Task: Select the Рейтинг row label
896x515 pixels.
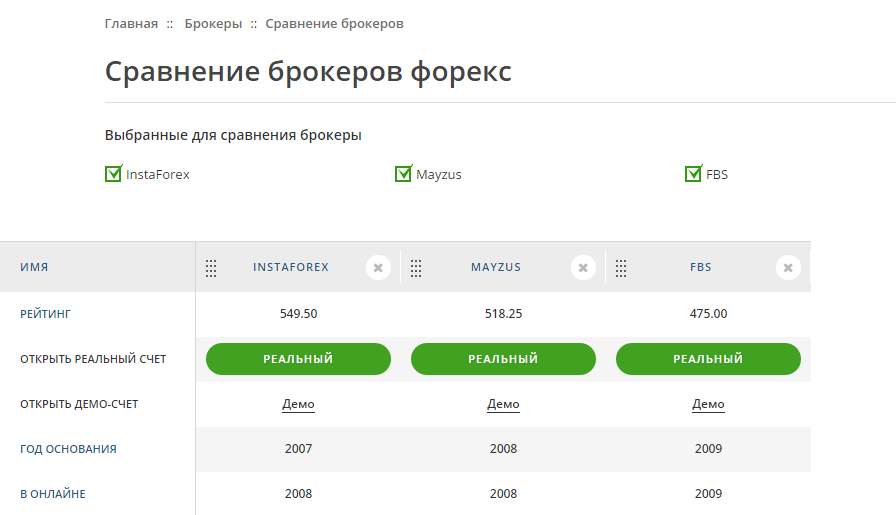Action: (45, 314)
